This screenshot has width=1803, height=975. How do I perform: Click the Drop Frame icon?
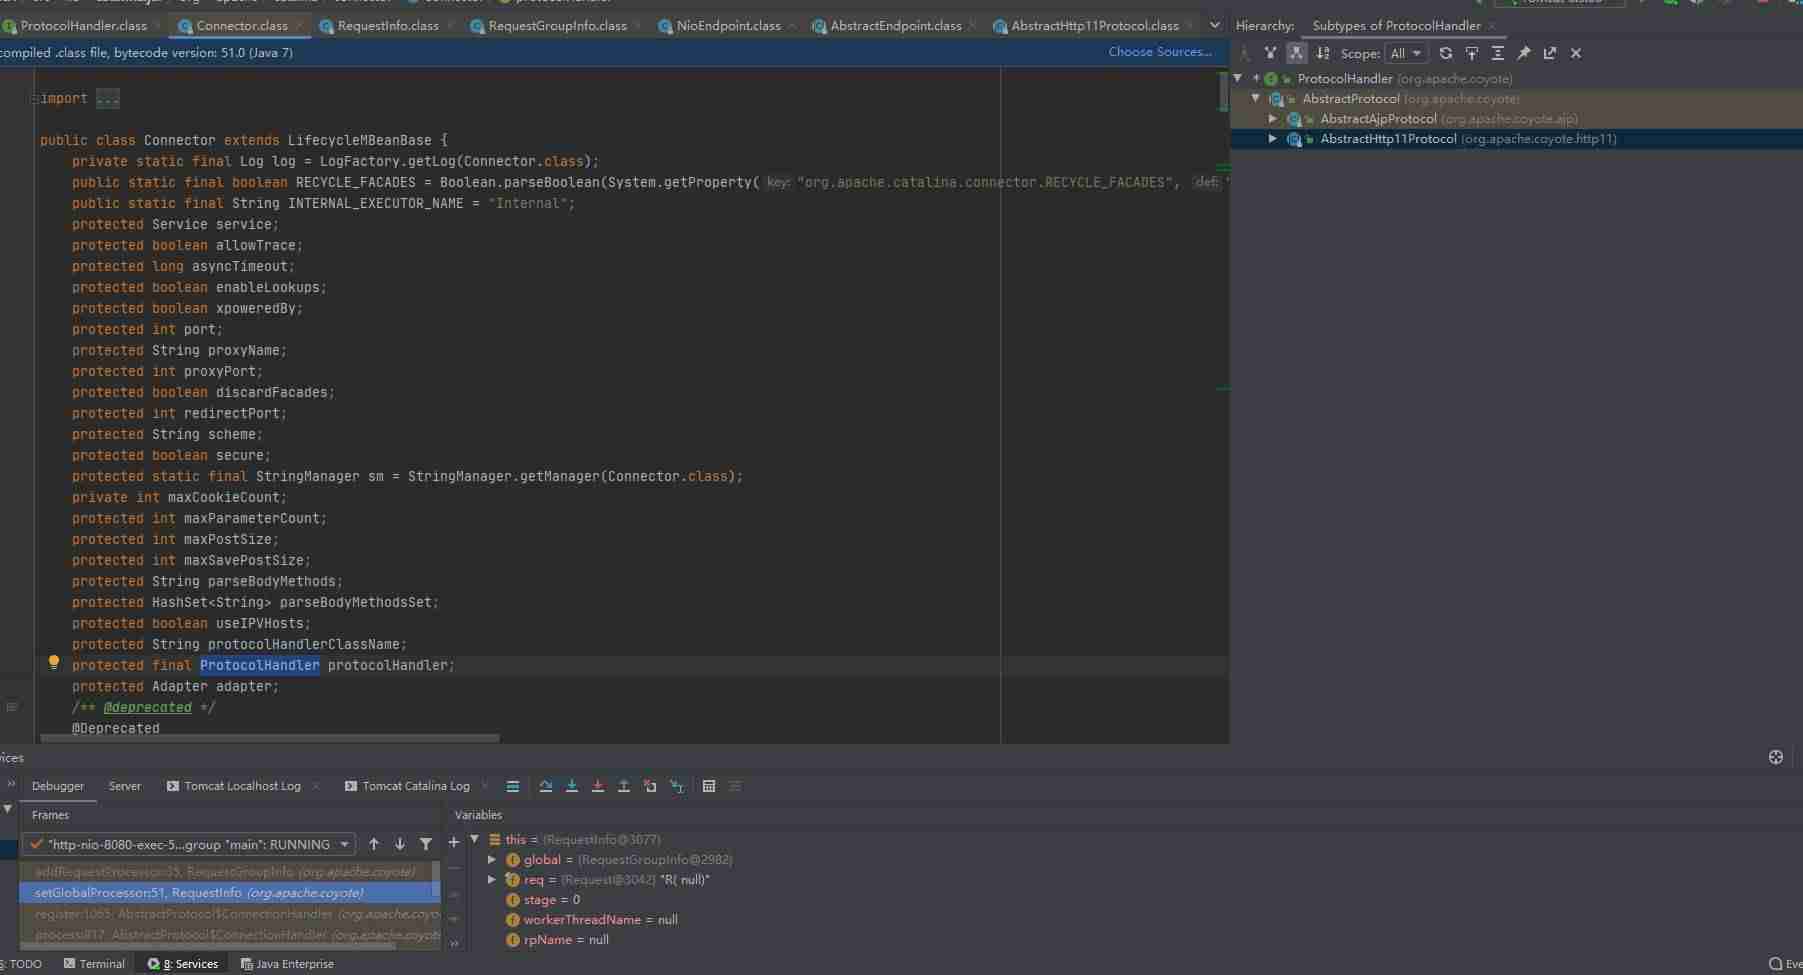(650, 786)
